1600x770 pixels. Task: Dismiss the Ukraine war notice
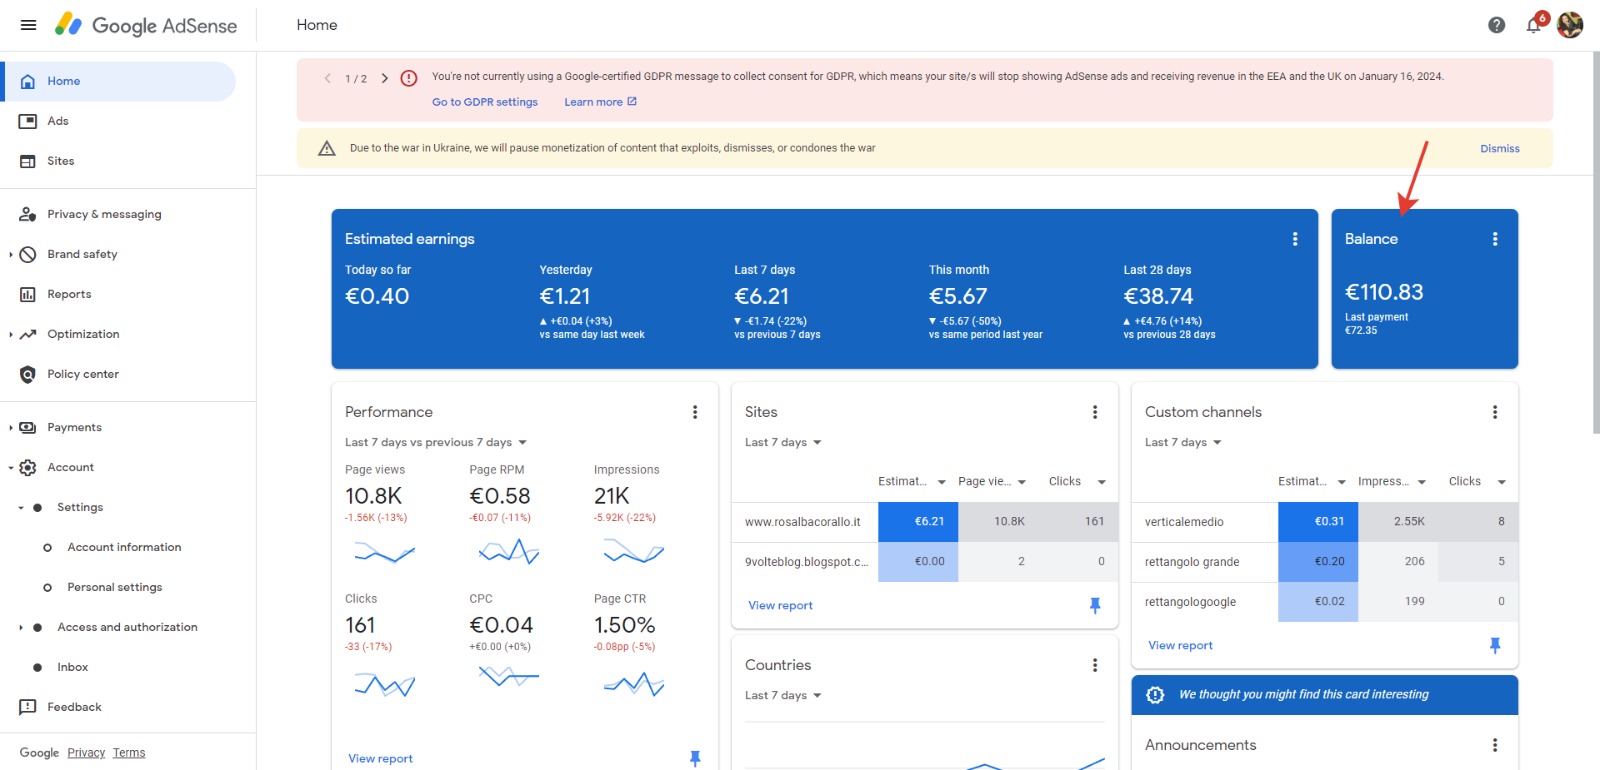click(1499, 148)
